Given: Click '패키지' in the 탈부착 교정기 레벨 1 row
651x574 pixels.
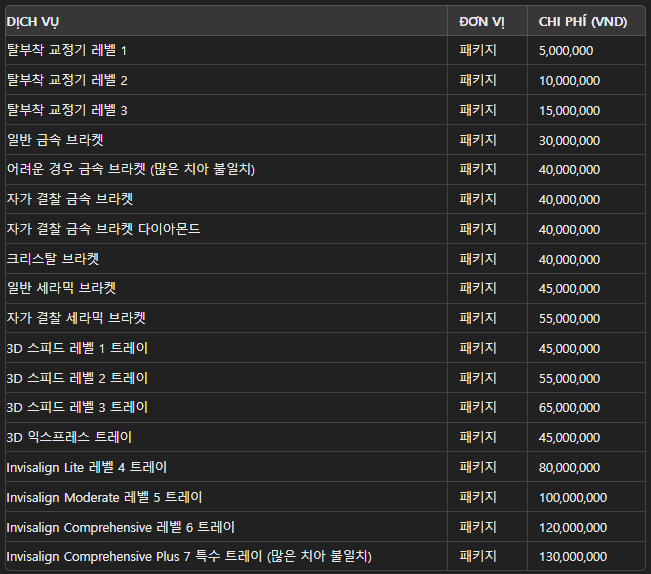Looking at the screenshot, I should [x=478, y=50].
